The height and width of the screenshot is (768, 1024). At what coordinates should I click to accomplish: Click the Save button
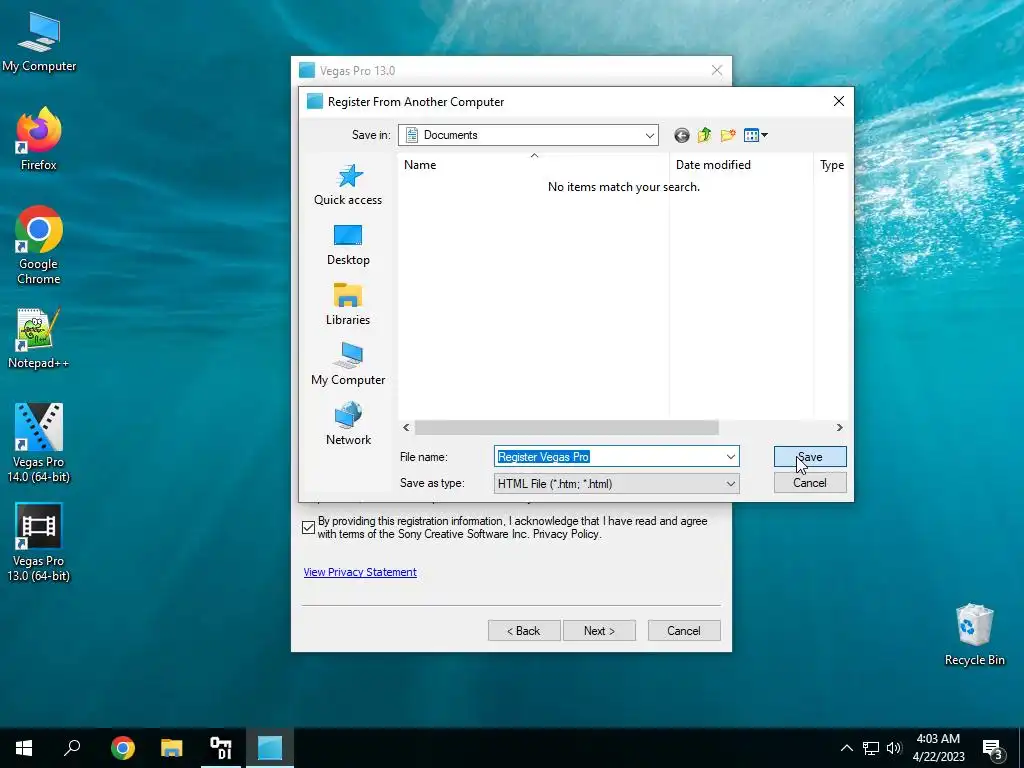pos(810,457)
